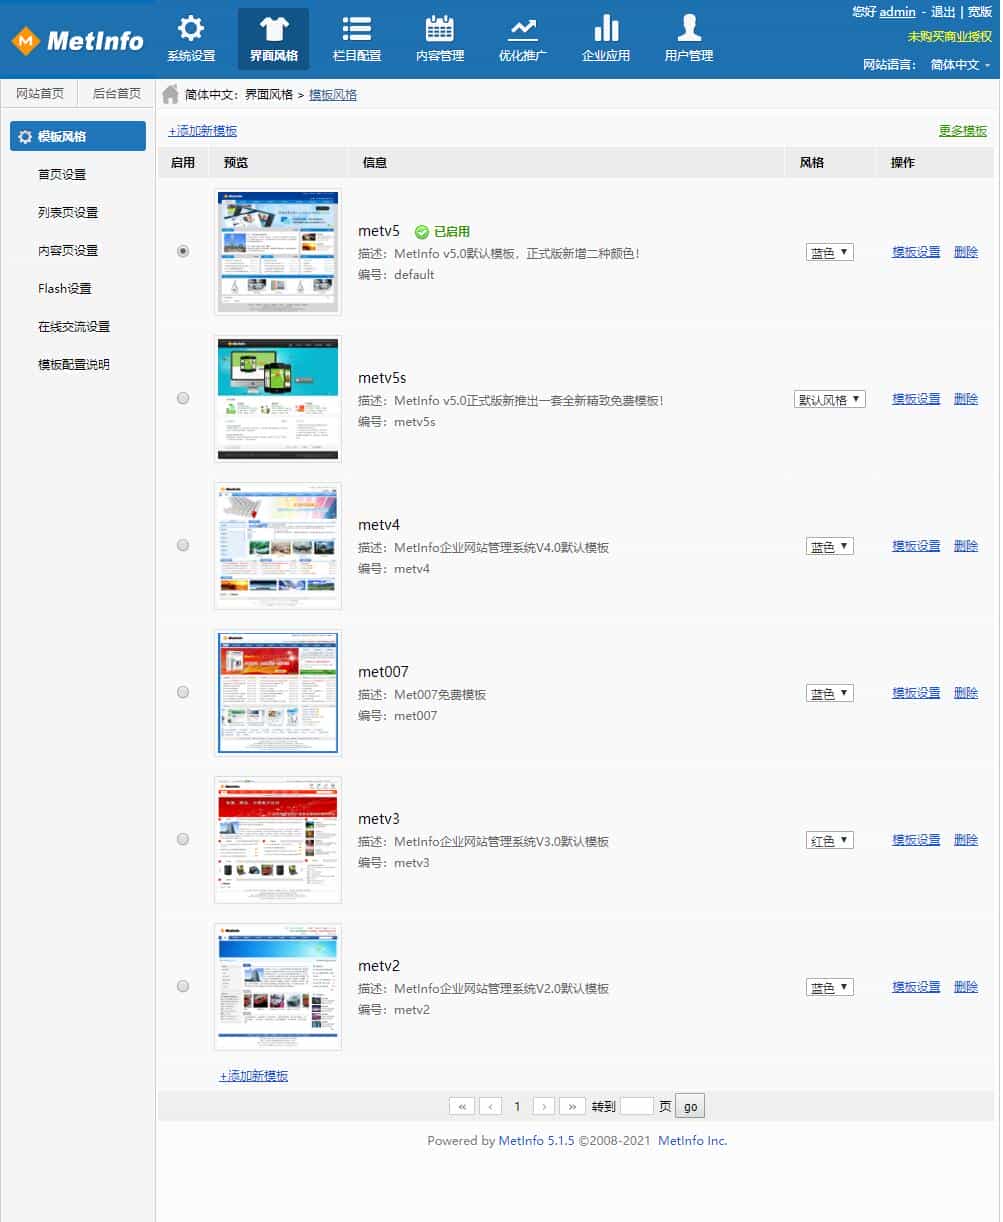Open the met007 preview thumbnail
The width and height of the screenshot is (1003, 1222).
click(278, 693)
